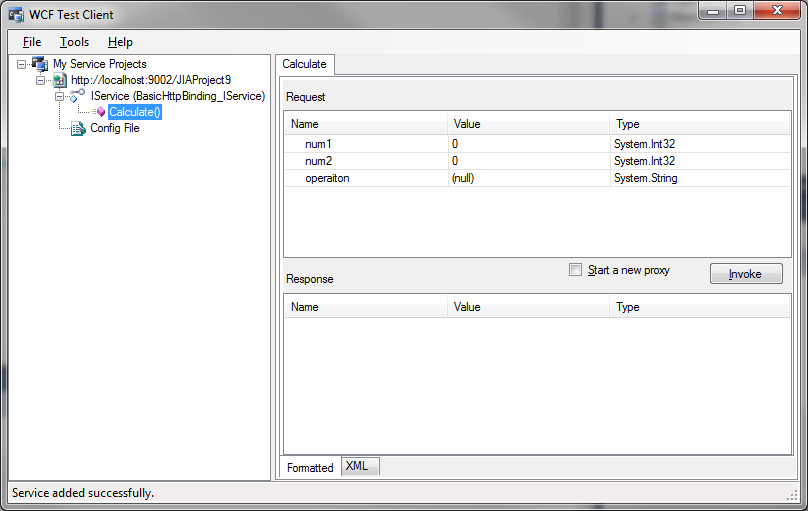Click the Request table Name column header

(366, 124)
